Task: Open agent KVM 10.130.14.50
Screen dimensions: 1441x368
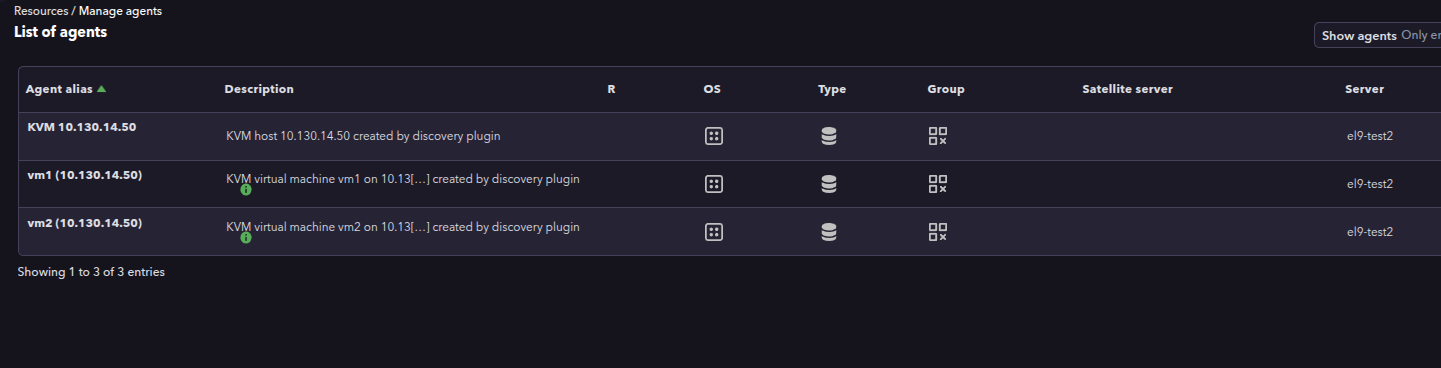Action: [82, 127]
